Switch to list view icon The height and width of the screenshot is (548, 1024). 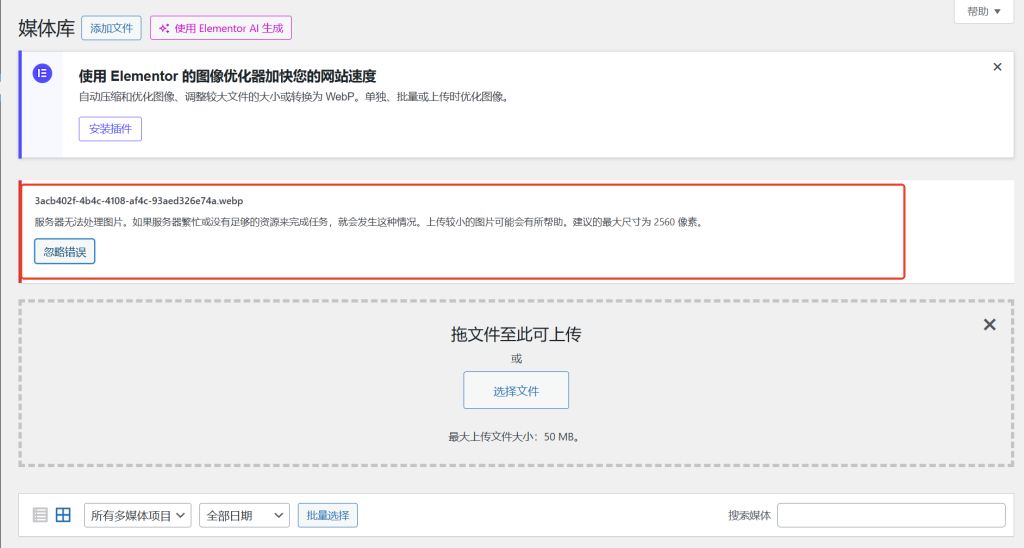coord(41,515)
